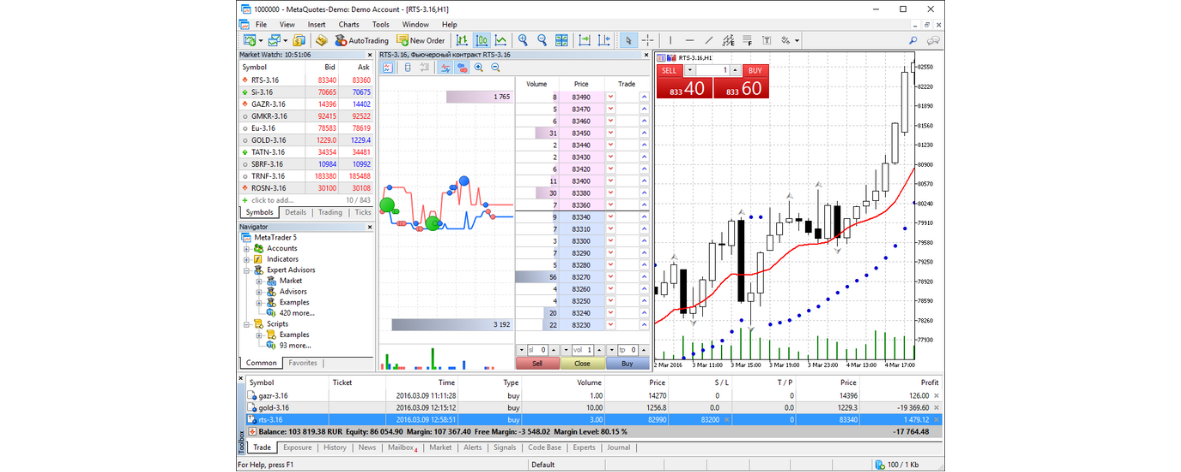Open the Charts menu
This screenshot has width=1181, height=472.
pos(349,24)
